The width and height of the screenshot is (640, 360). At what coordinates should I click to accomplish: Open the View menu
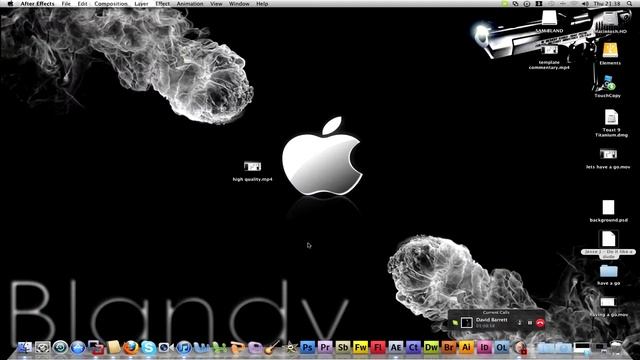coord(216,4)
